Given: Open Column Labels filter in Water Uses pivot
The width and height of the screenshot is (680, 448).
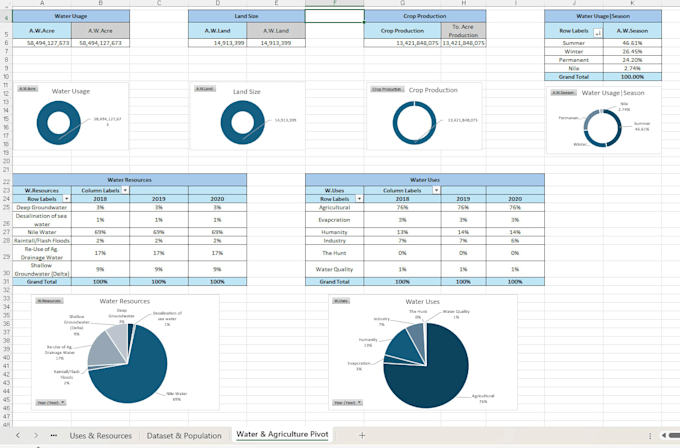Looking at the screenshot, I should 436,190.
